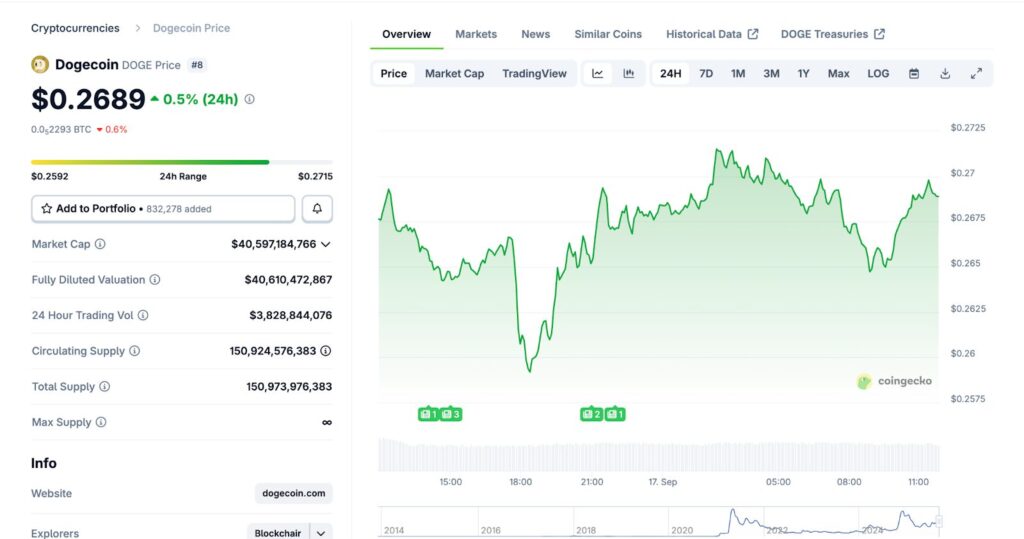Expand chart to fullscreen
Screen dimensions: 1024x539
coord(976,74)
